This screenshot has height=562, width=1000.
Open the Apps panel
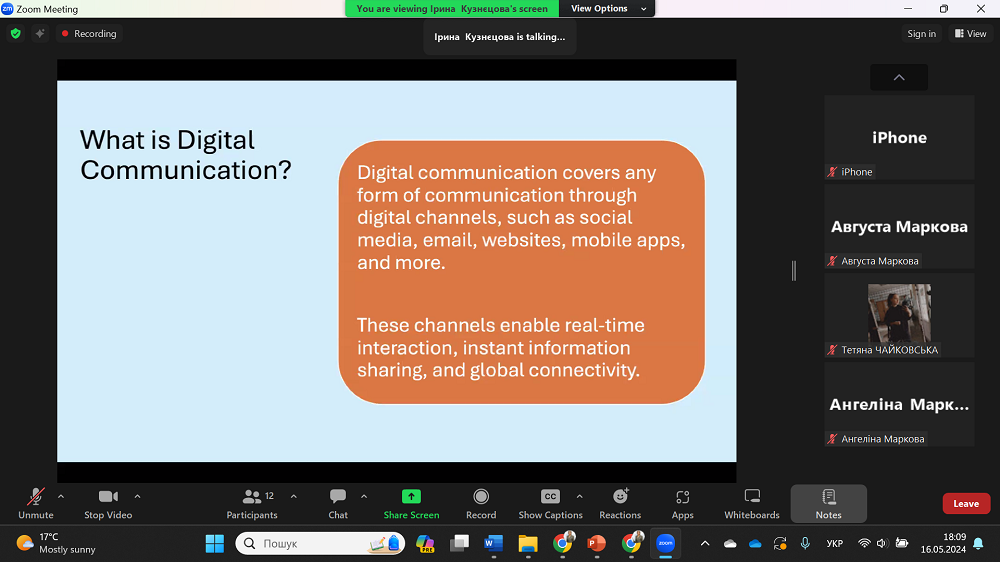tap(683, 503)
